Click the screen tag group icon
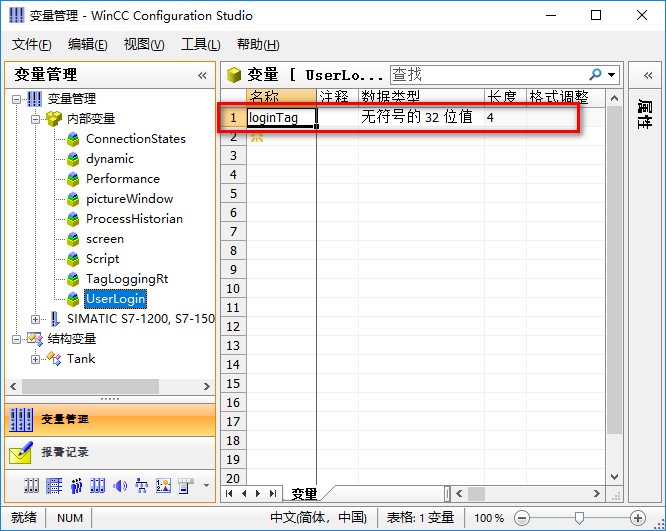Image resolution: width=666 pixels, height=531 pixels. pos(73,239)
